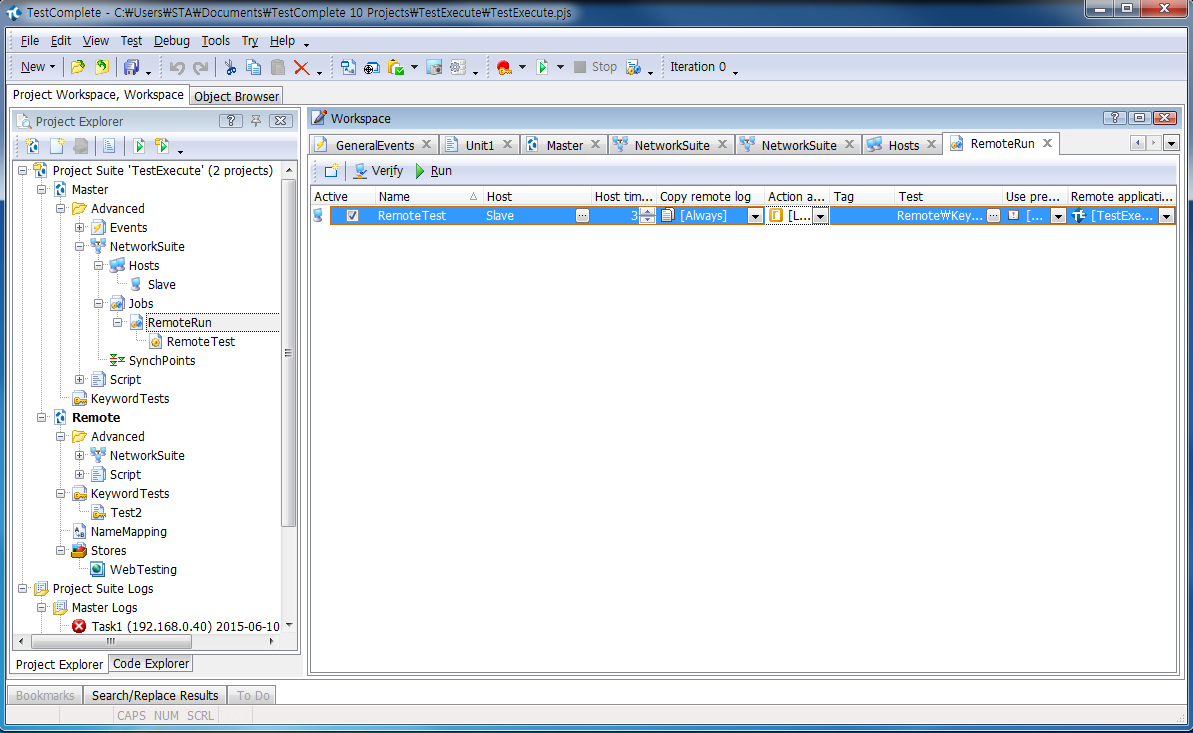Click the Run button in RemoteRun editor

coord(434,171)
